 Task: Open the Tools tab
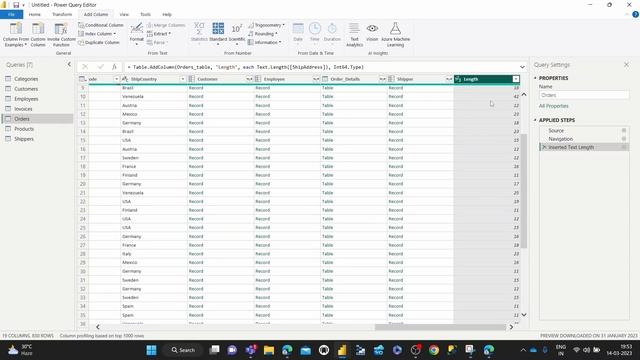pyautogui.click(x=145, y=14)
